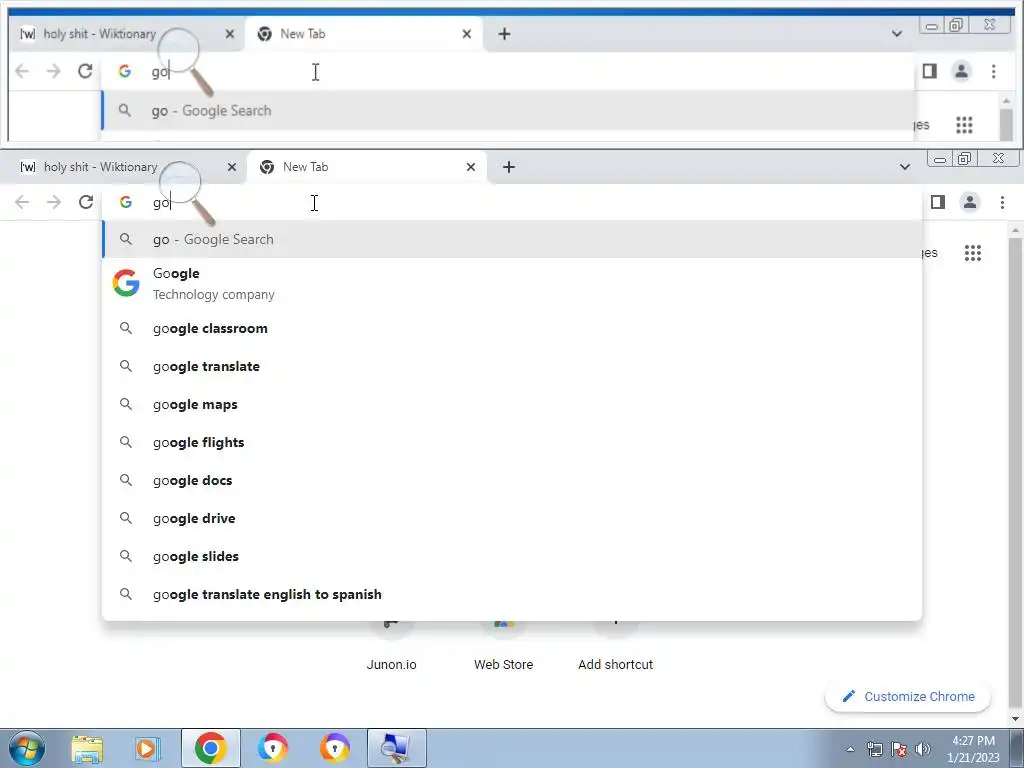
Task: Pick the 'google classroom' suggestion
Action: 512,328
